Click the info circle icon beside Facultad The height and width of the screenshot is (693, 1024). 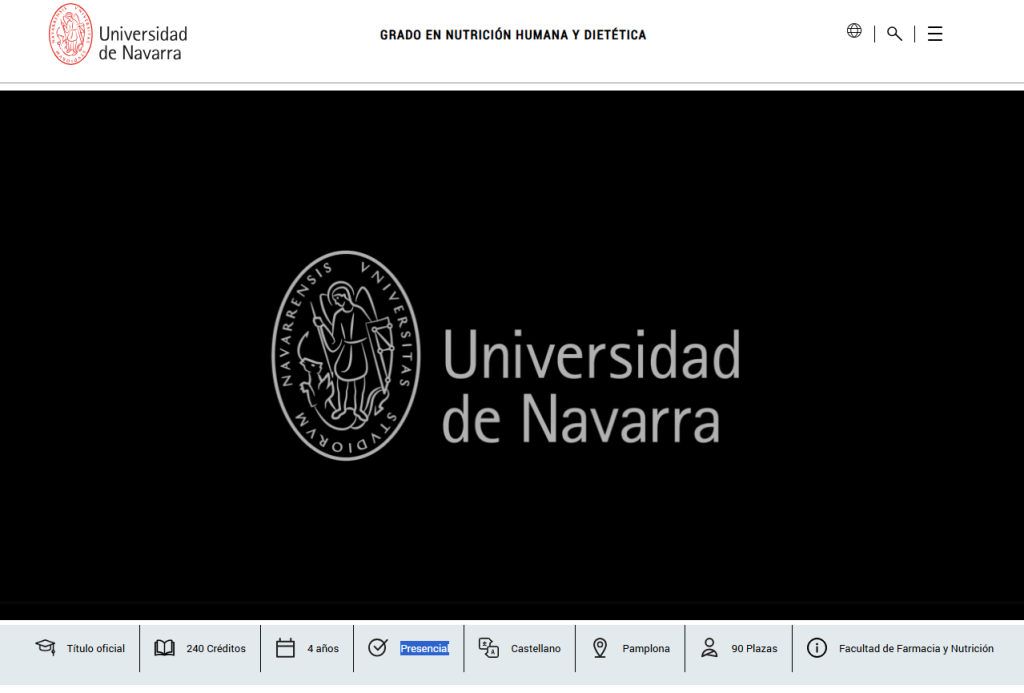tap(816, 648)
